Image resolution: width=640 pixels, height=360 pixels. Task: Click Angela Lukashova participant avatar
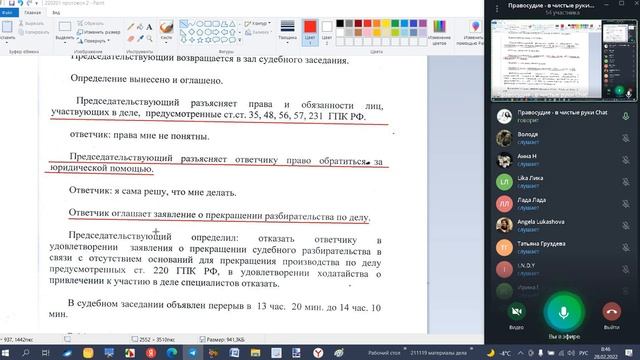(504, 225)
